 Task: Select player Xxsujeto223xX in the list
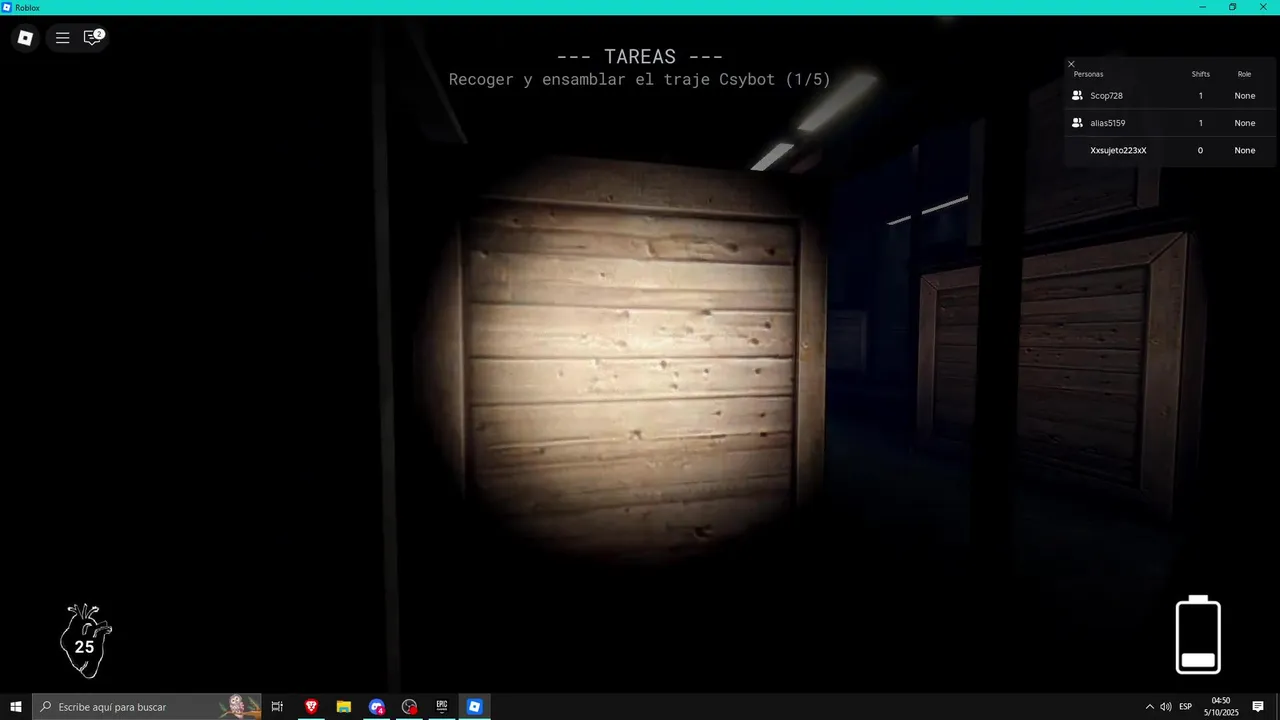click(1118, 150)
